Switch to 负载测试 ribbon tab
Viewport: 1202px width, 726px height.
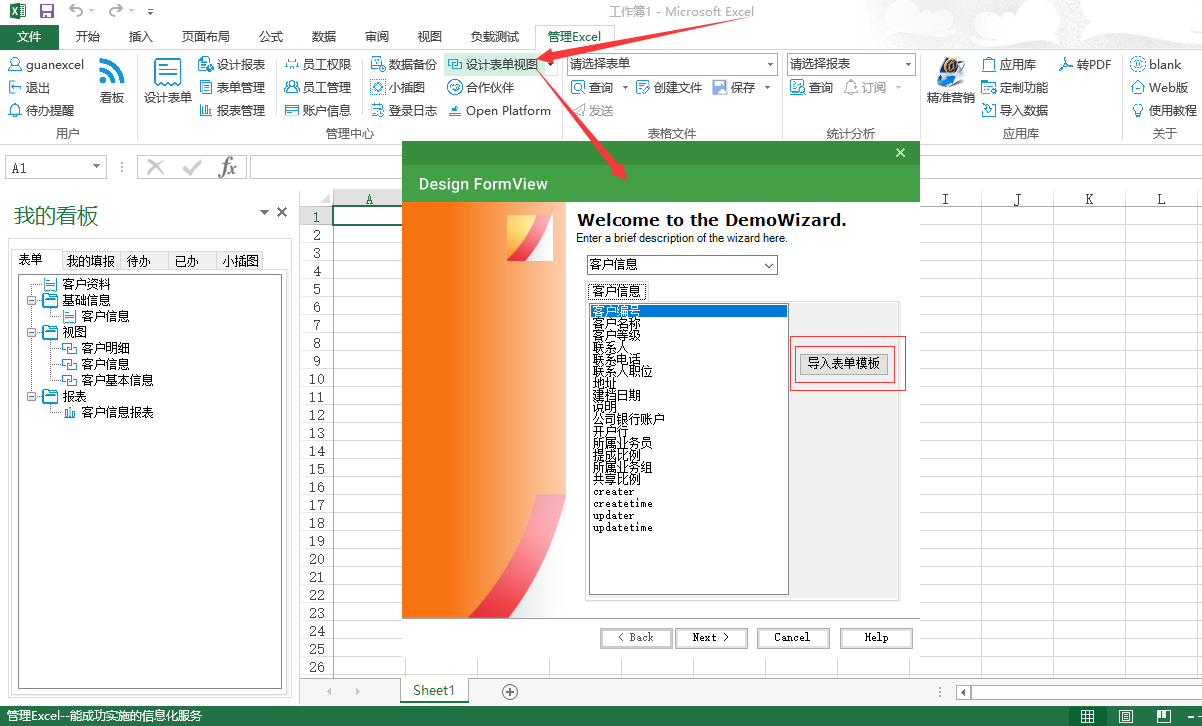pos(495,37)
